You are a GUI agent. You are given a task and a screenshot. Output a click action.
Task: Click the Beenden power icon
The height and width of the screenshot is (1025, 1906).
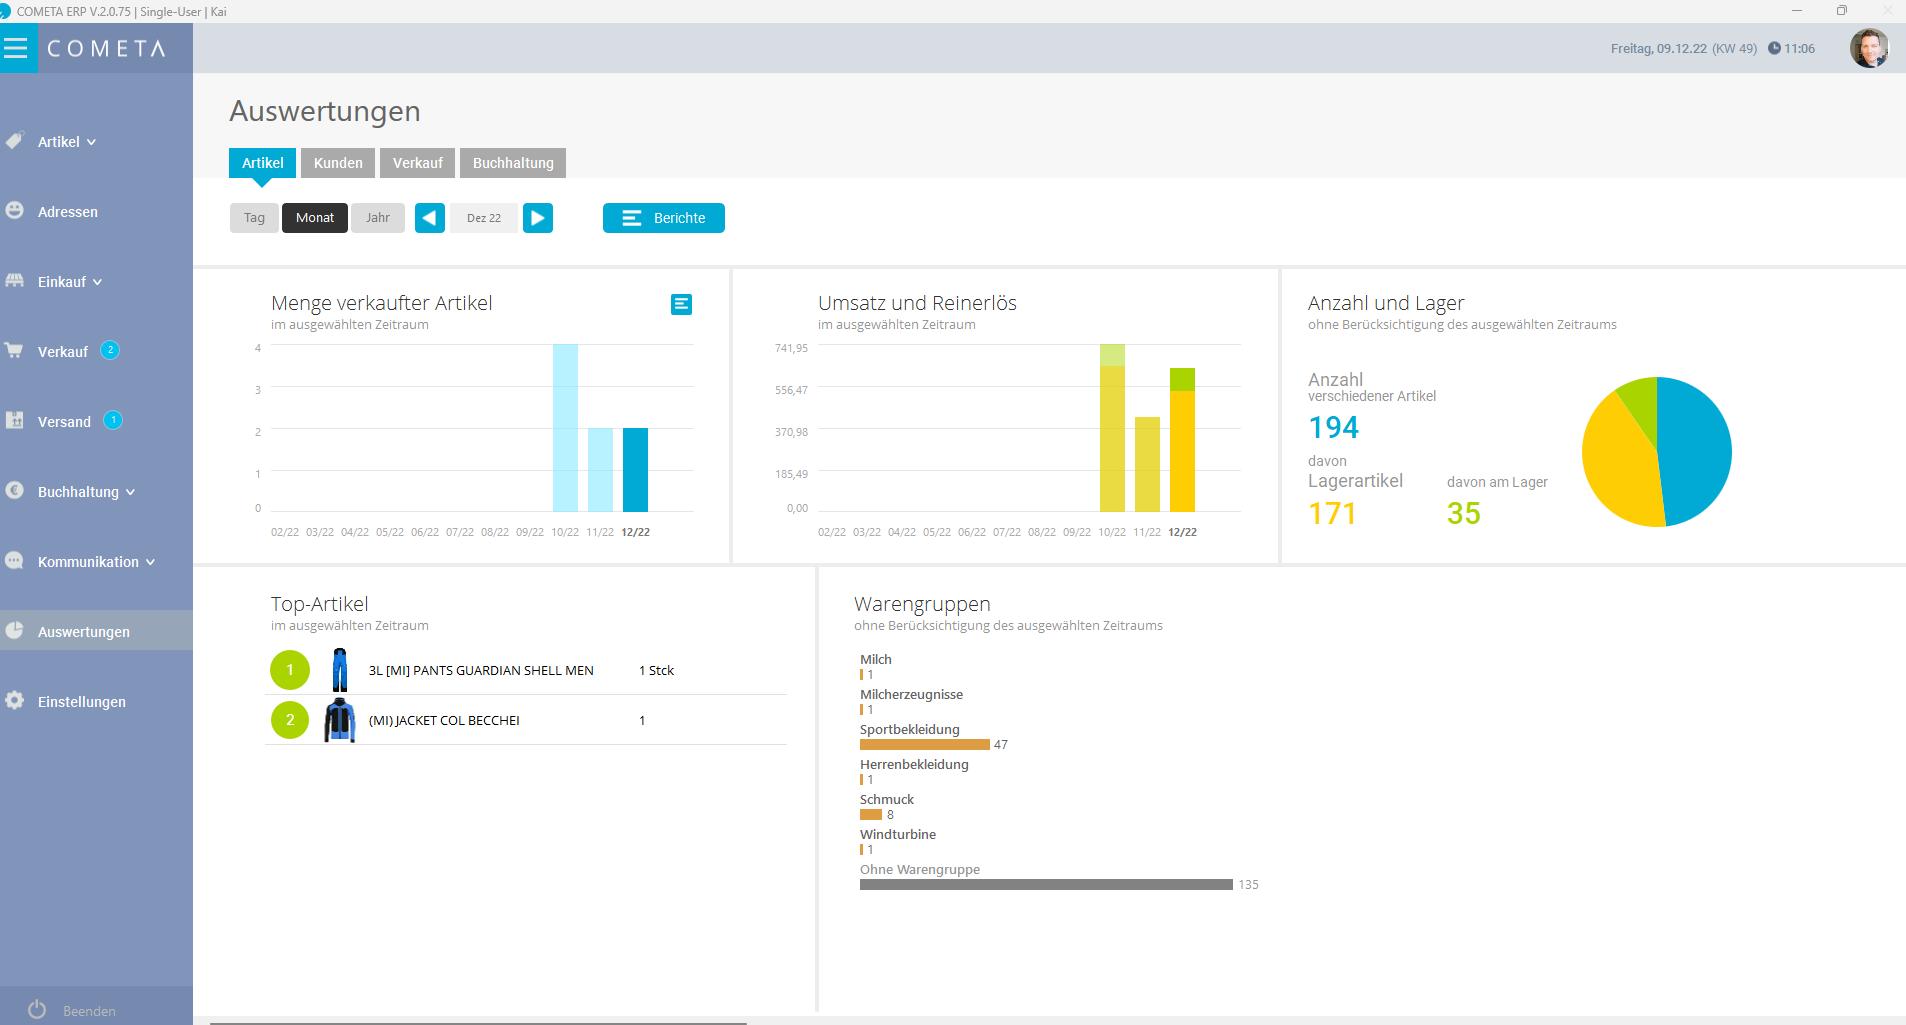point(37,1010)
